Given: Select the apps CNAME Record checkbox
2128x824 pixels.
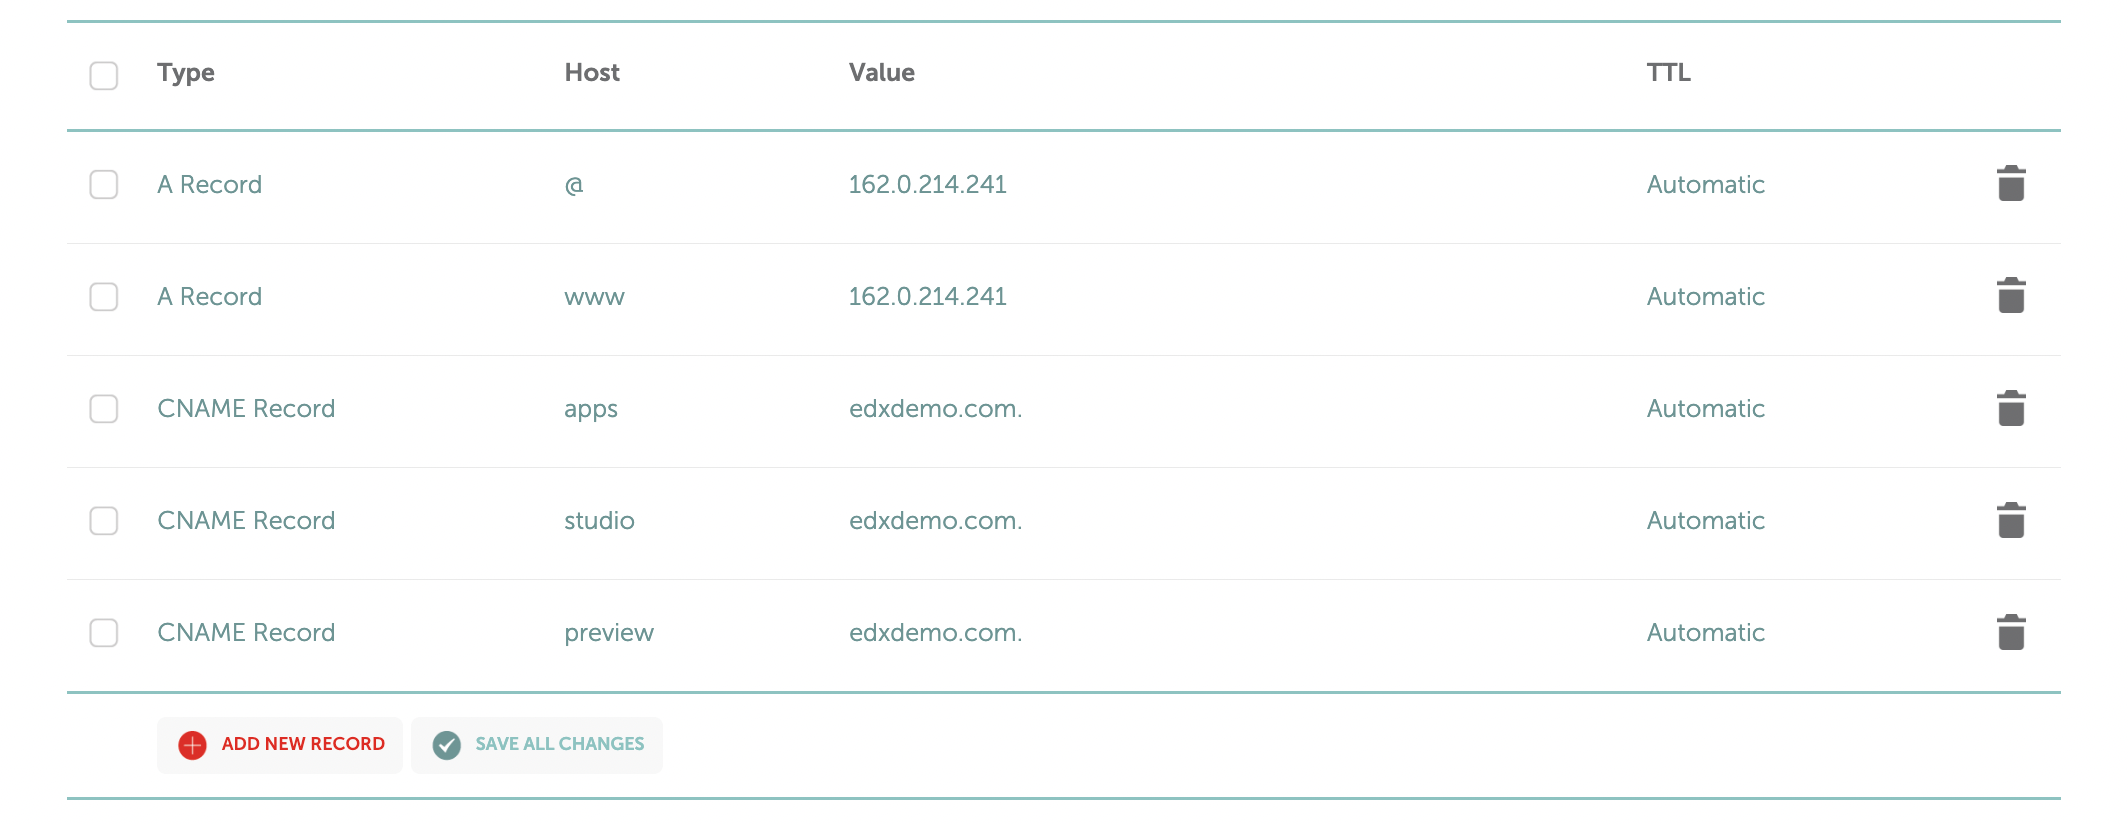Looking at the screenshot, I should [104, 409].
